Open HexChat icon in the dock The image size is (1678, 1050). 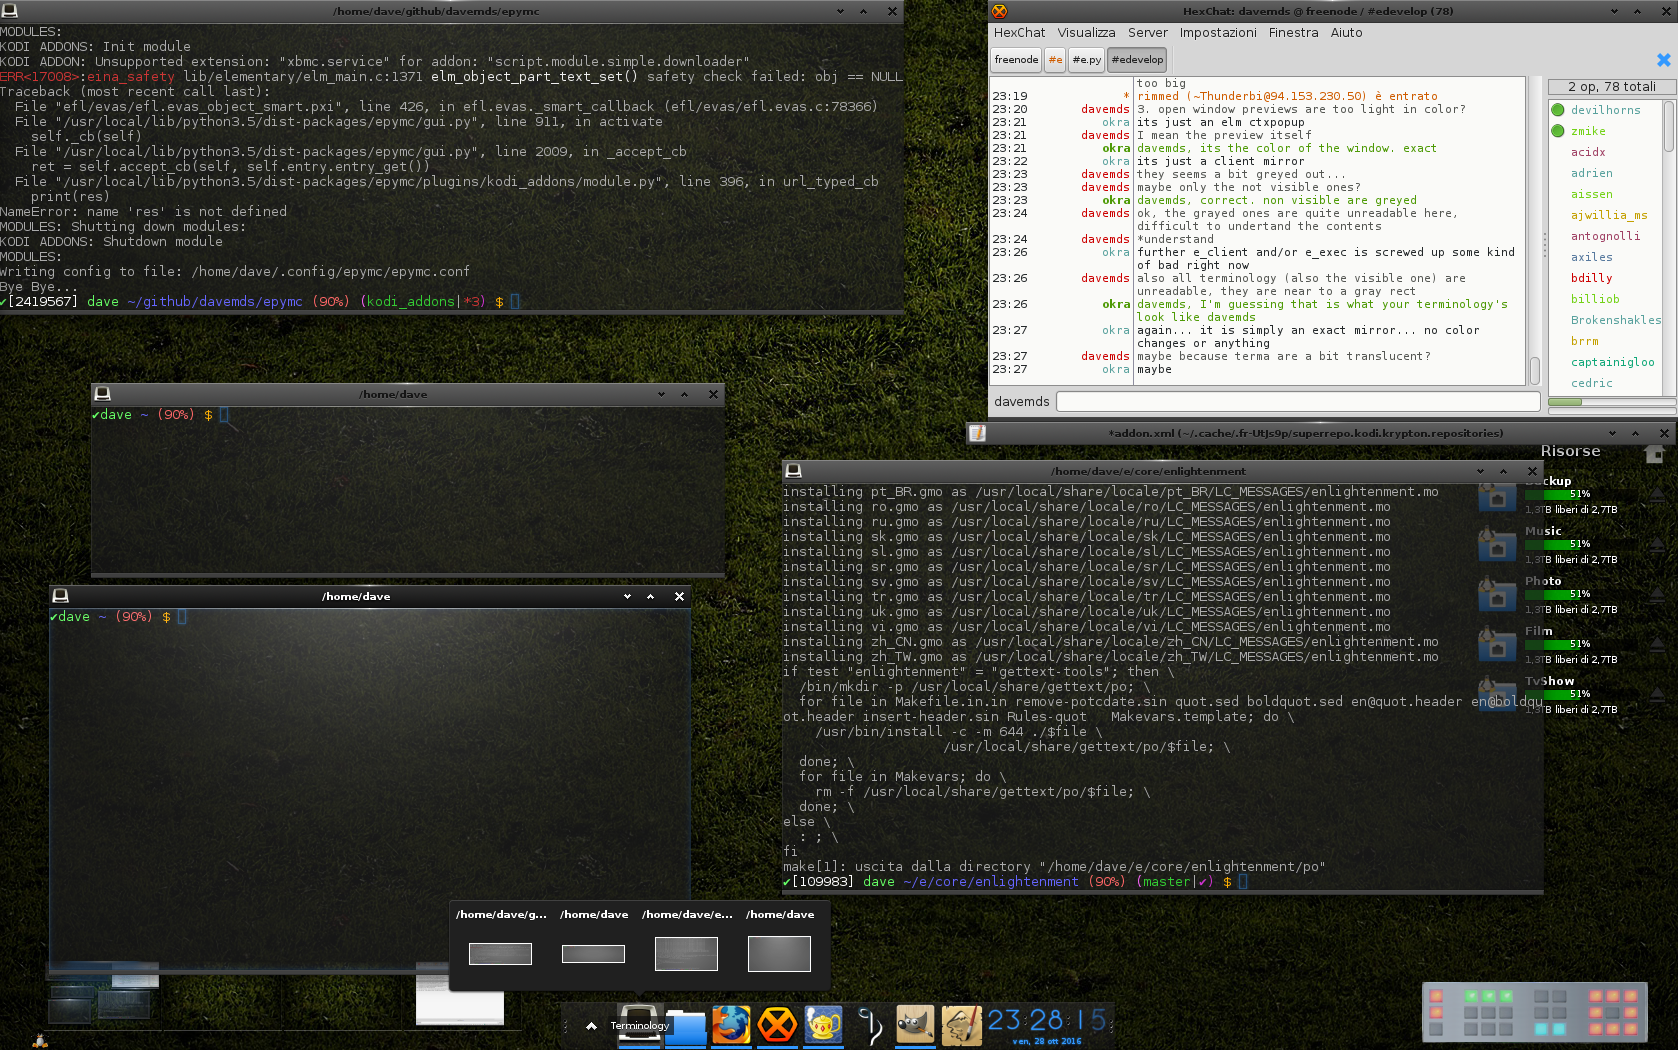click(777, 1025)
